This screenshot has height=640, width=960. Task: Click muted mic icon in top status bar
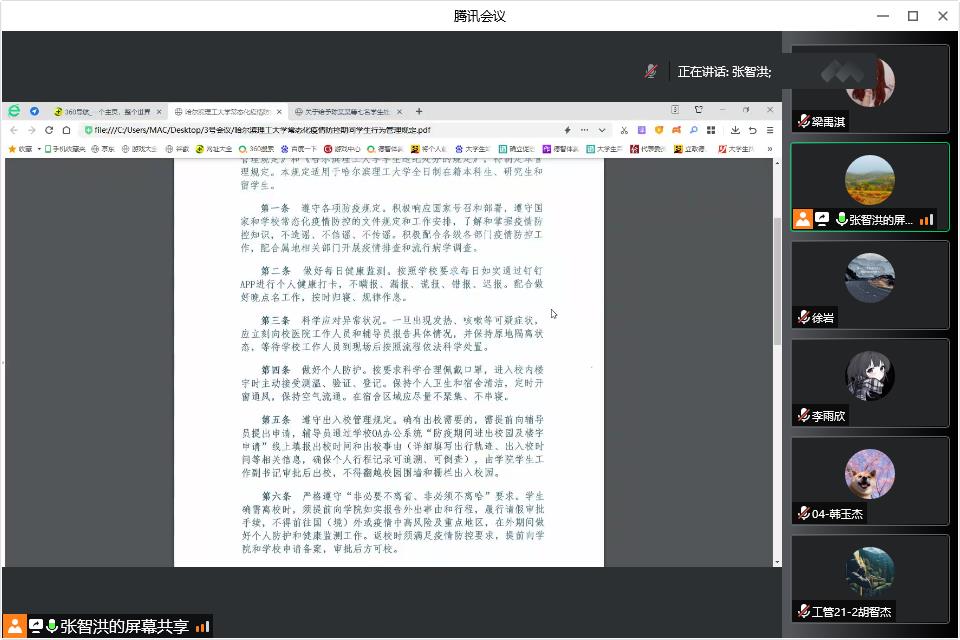pos(651,71)
